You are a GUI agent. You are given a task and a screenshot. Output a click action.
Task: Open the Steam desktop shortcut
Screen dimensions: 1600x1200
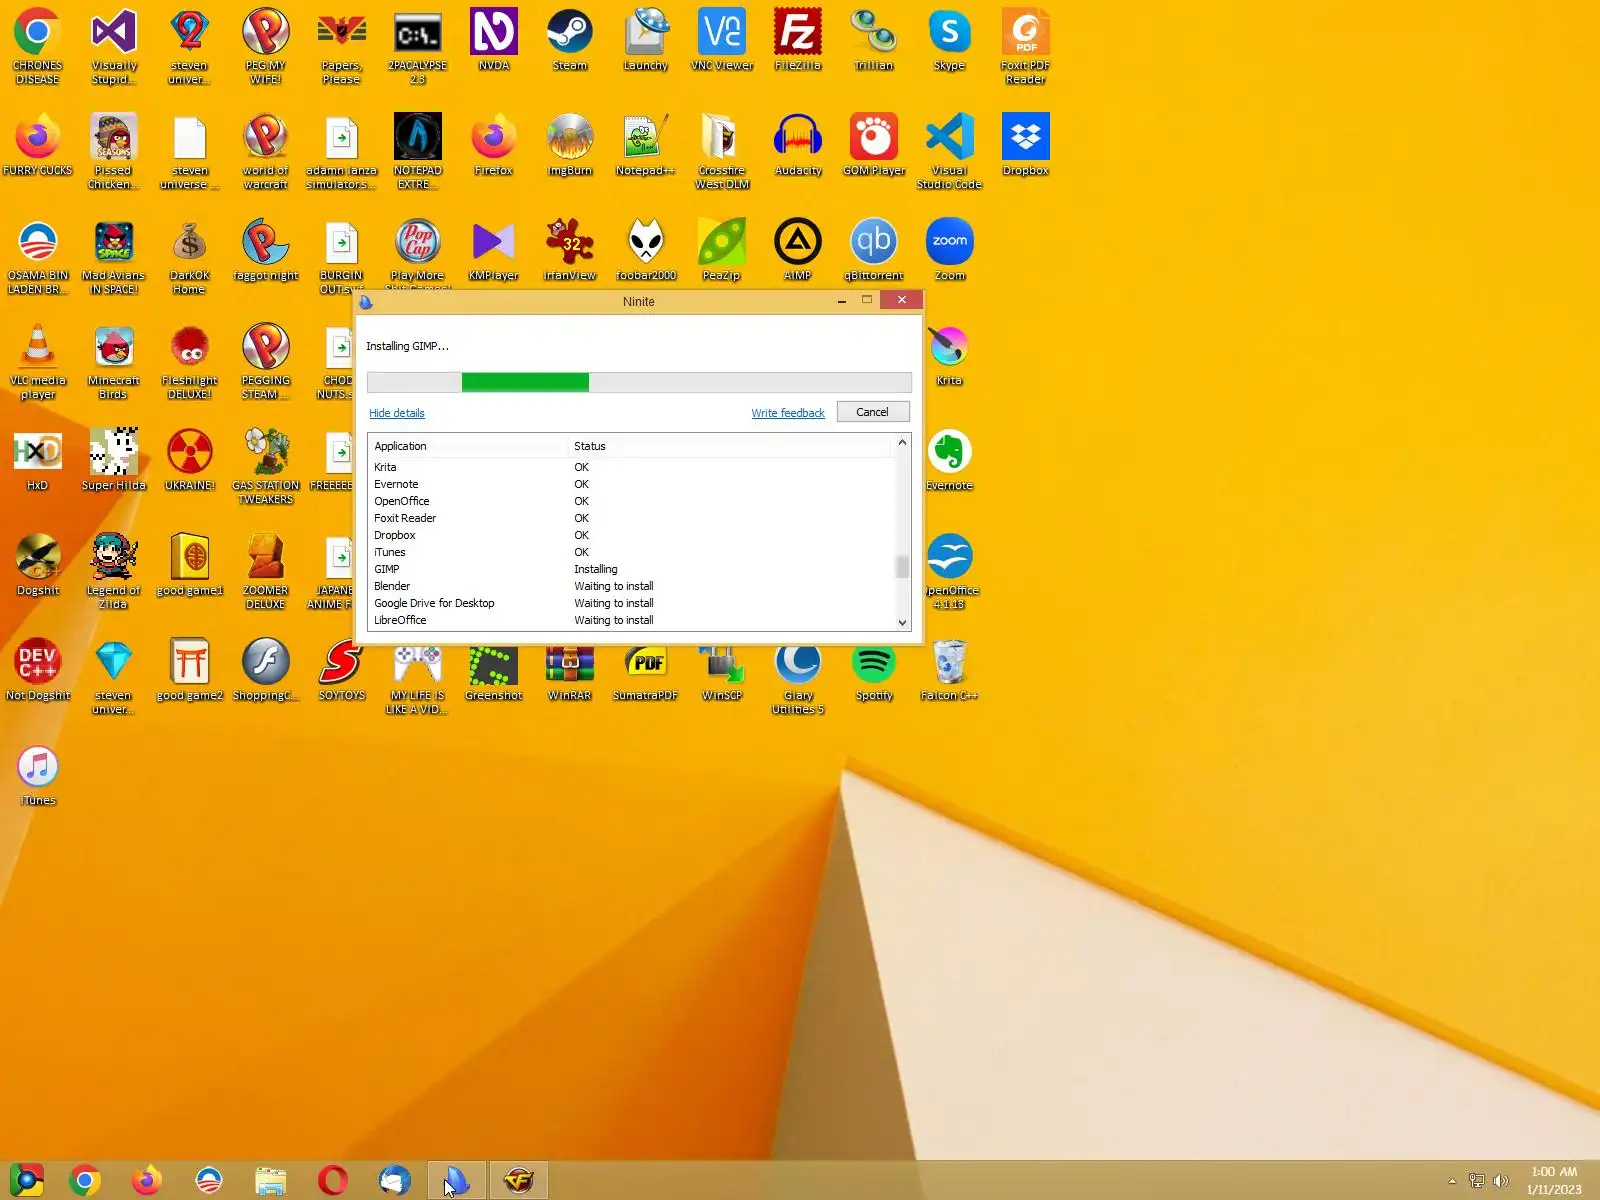pos(570,40)
